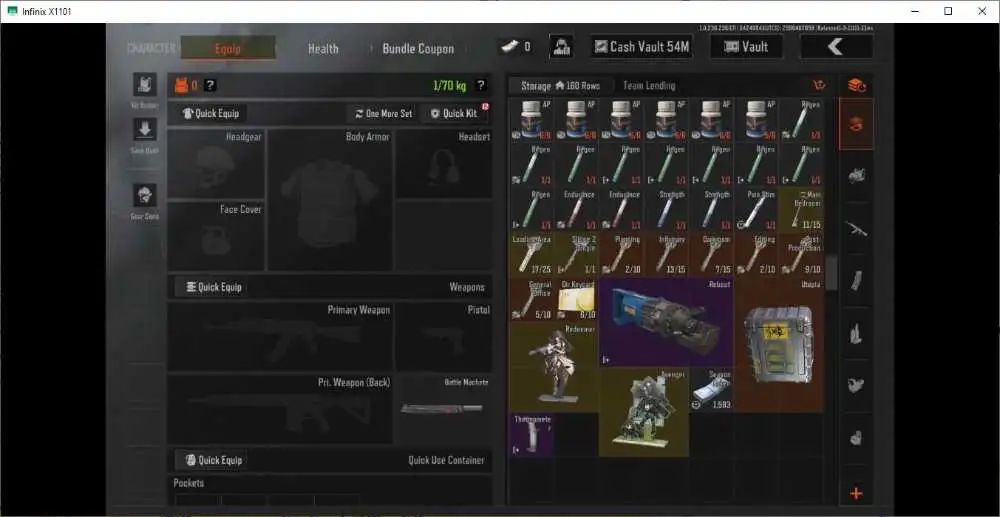Click the Pockets label
The width and height of the screenshot is (1000, 517).
click(x=189, y=483)
